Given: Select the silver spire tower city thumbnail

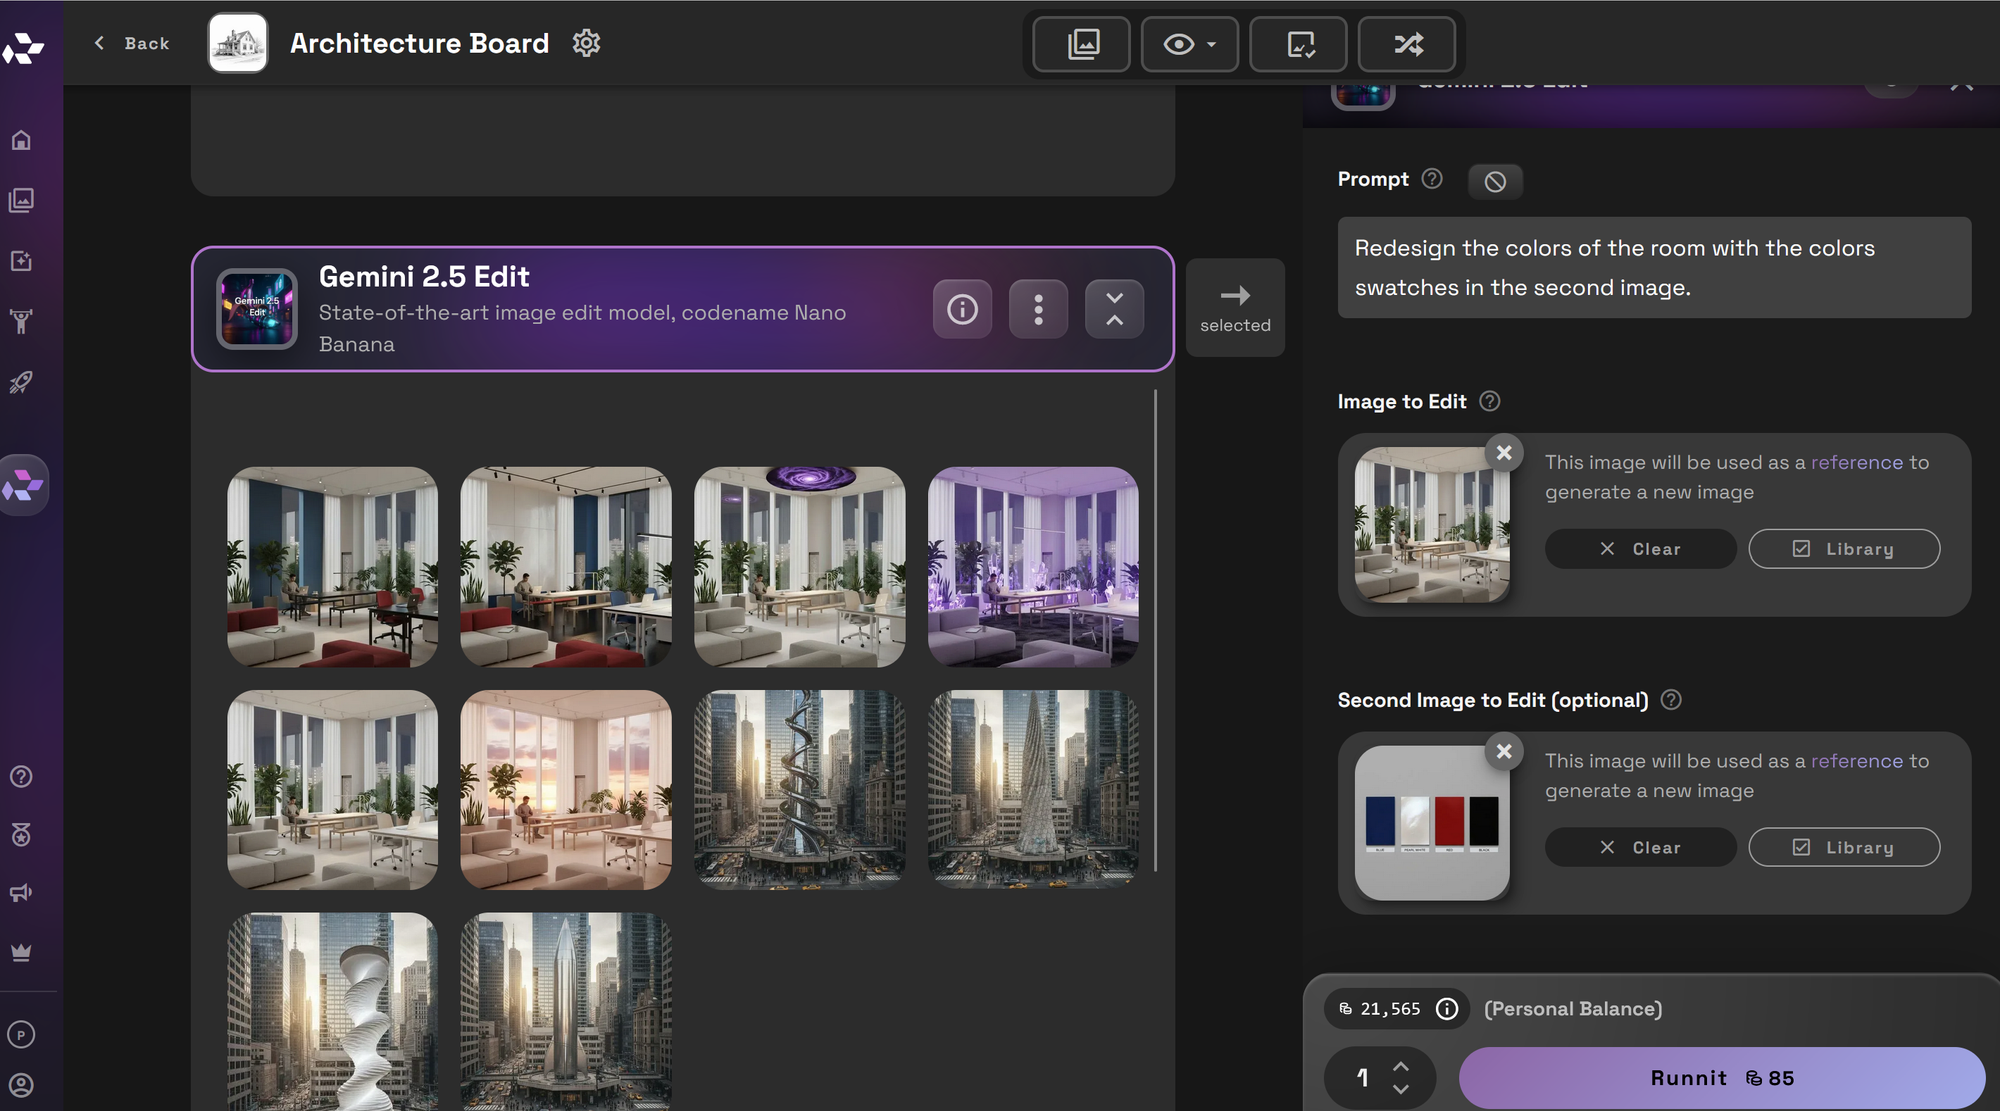Looking at the screenshot, I should [x=566, y=1011].
